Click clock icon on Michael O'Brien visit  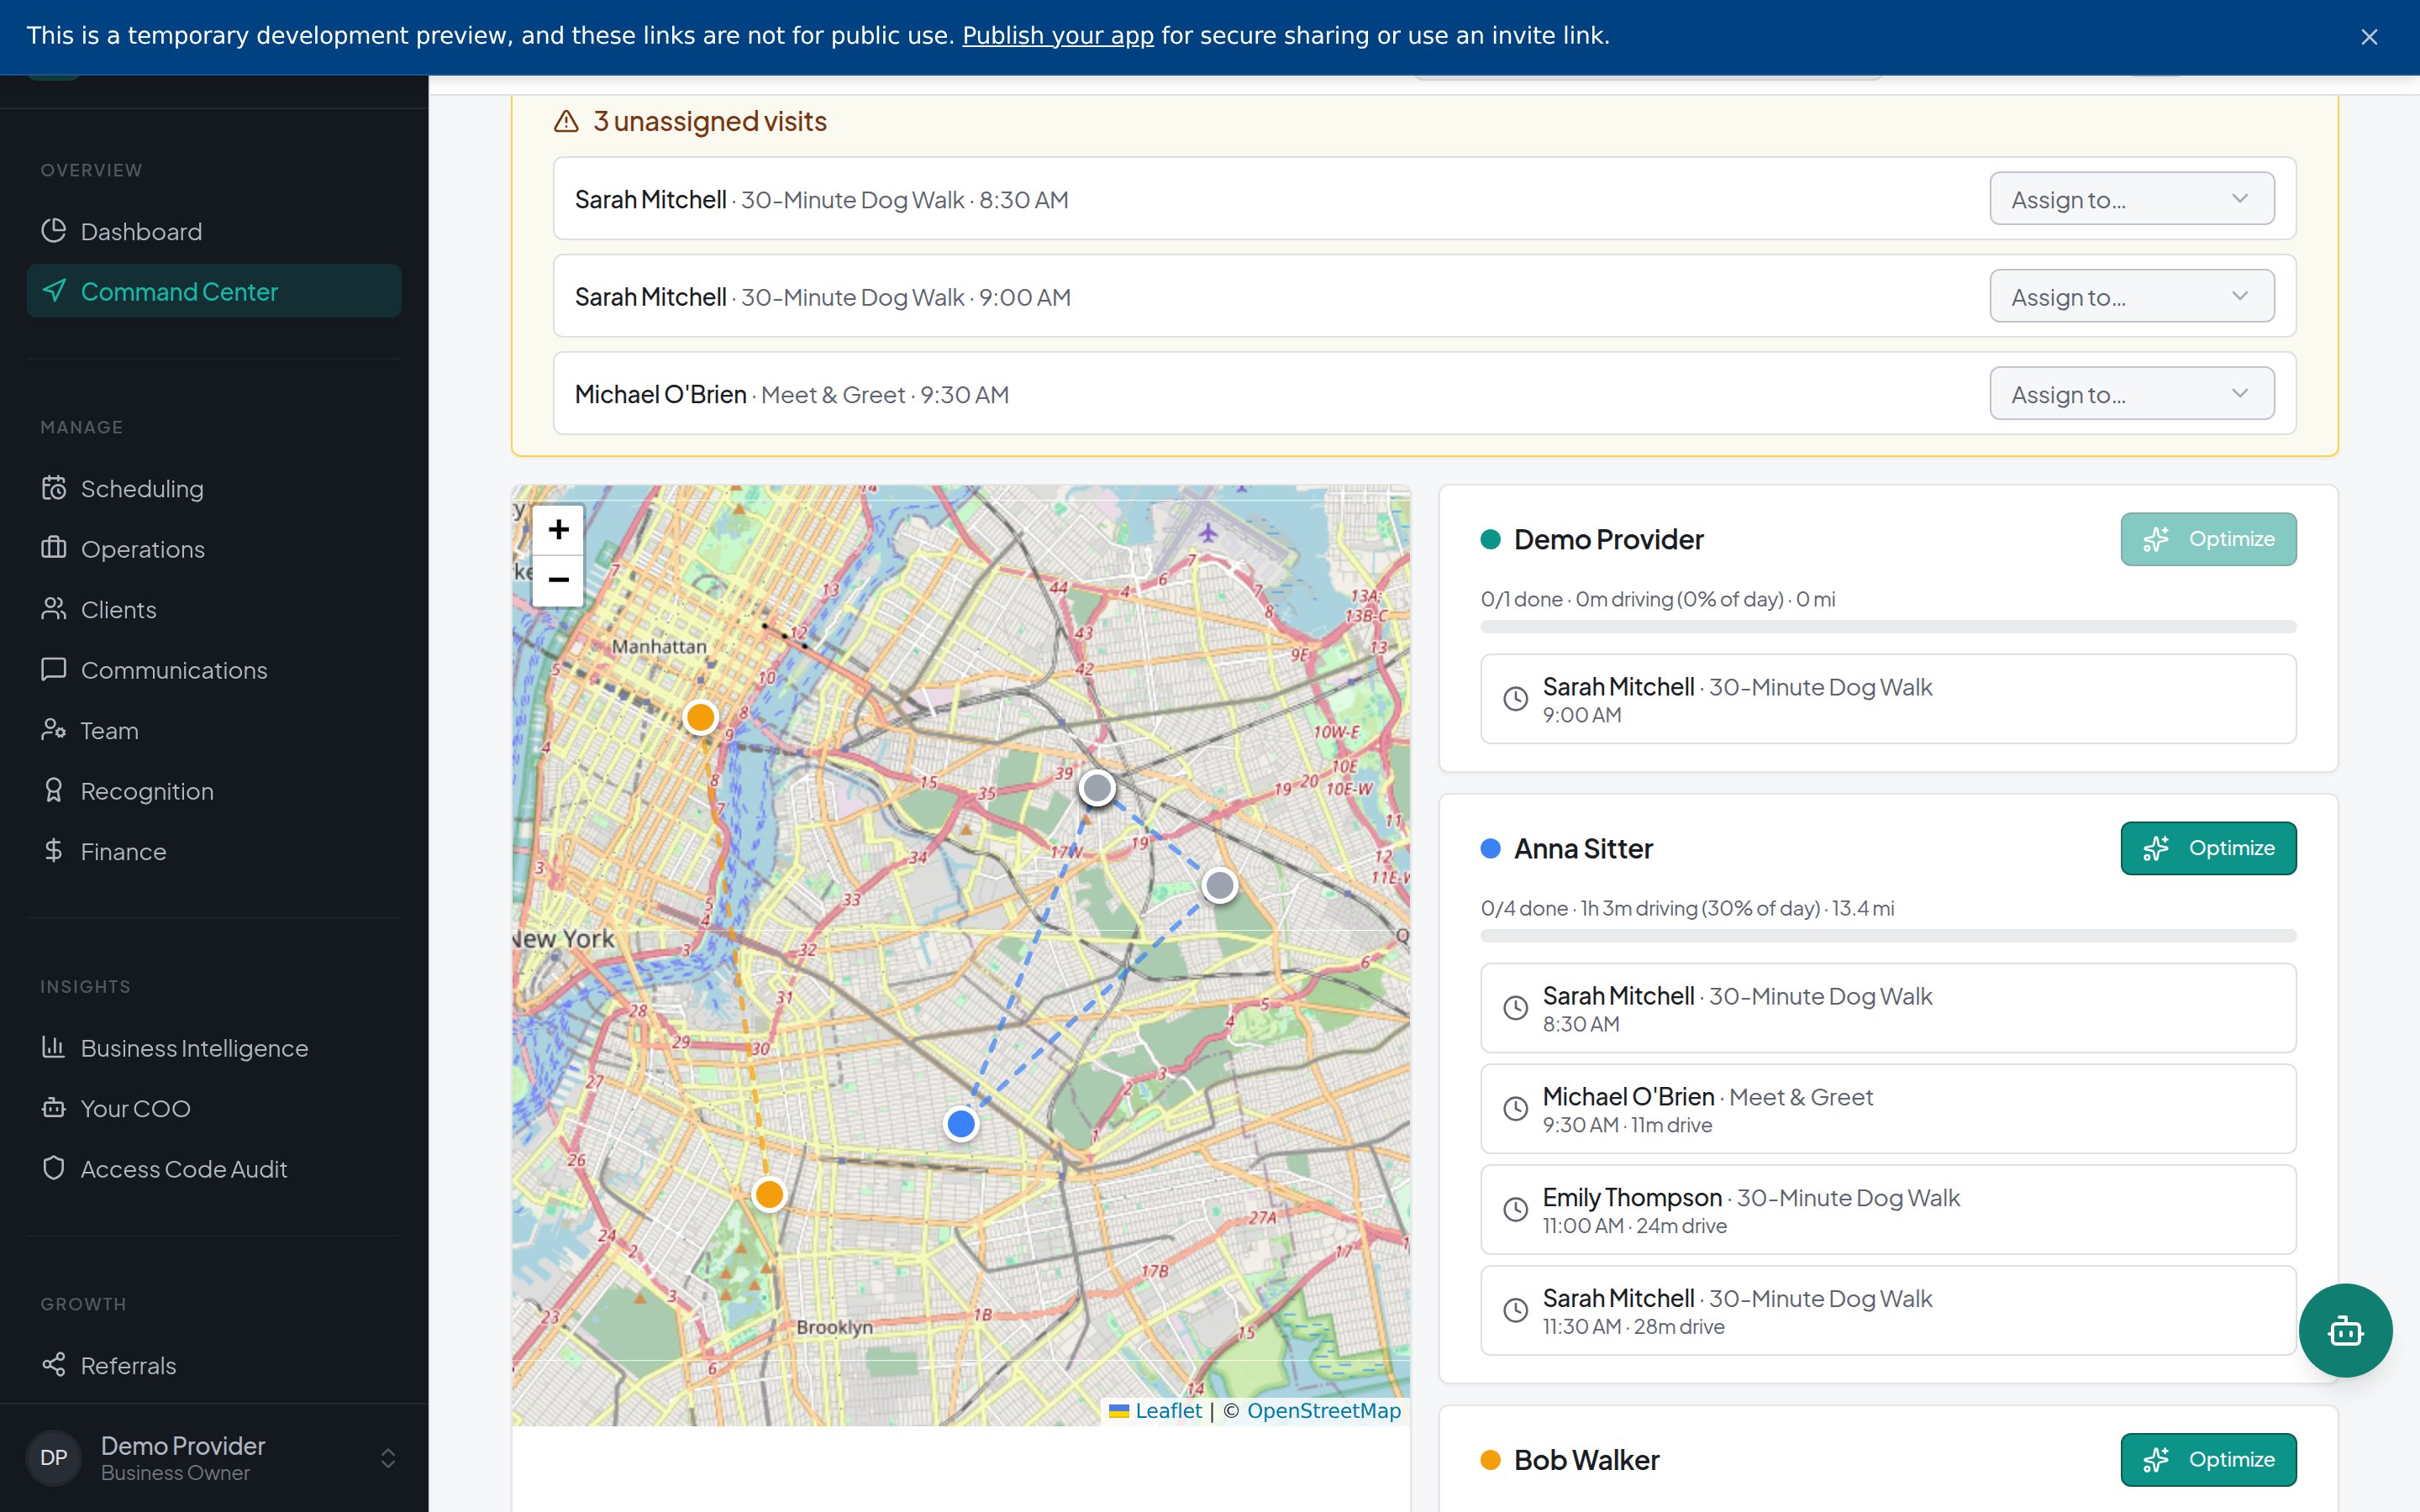click(x=1516, y=1109)
